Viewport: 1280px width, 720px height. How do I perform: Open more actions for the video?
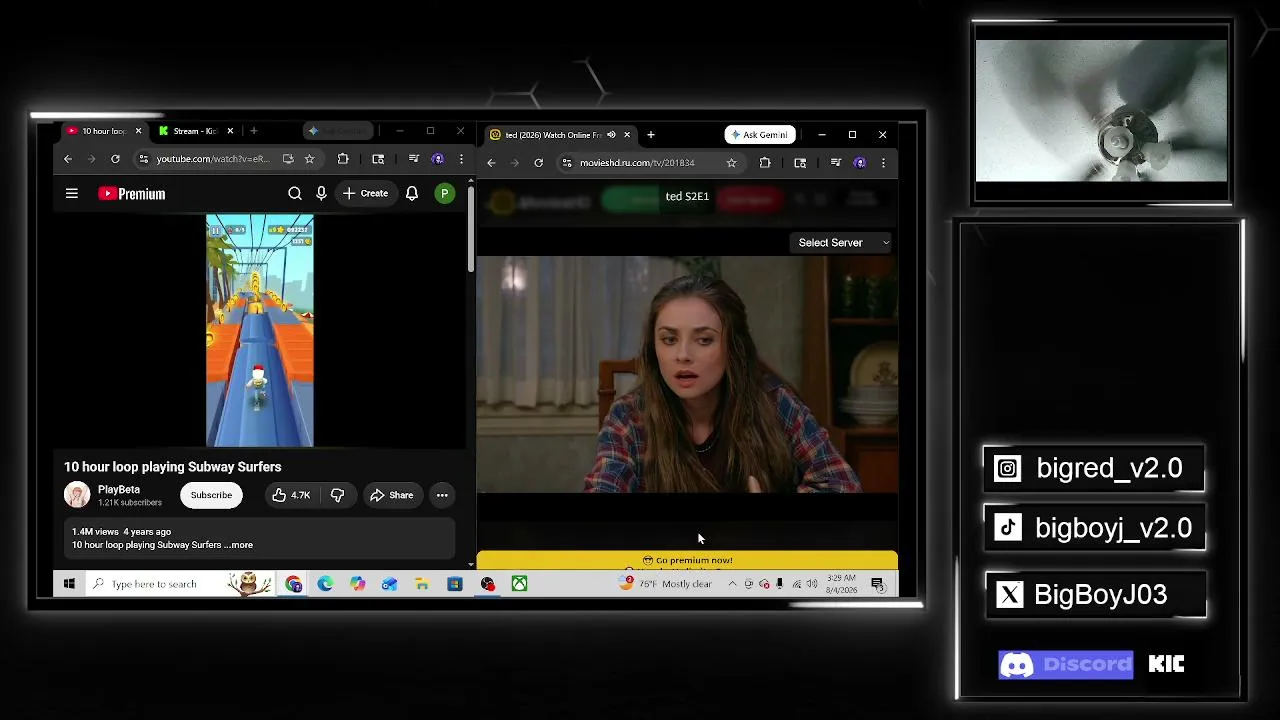tap(442, 495)
